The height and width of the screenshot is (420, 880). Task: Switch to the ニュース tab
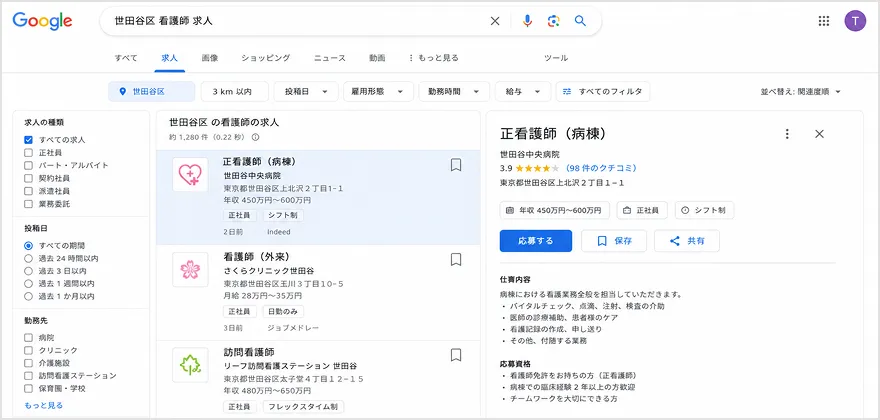point(330,58)
